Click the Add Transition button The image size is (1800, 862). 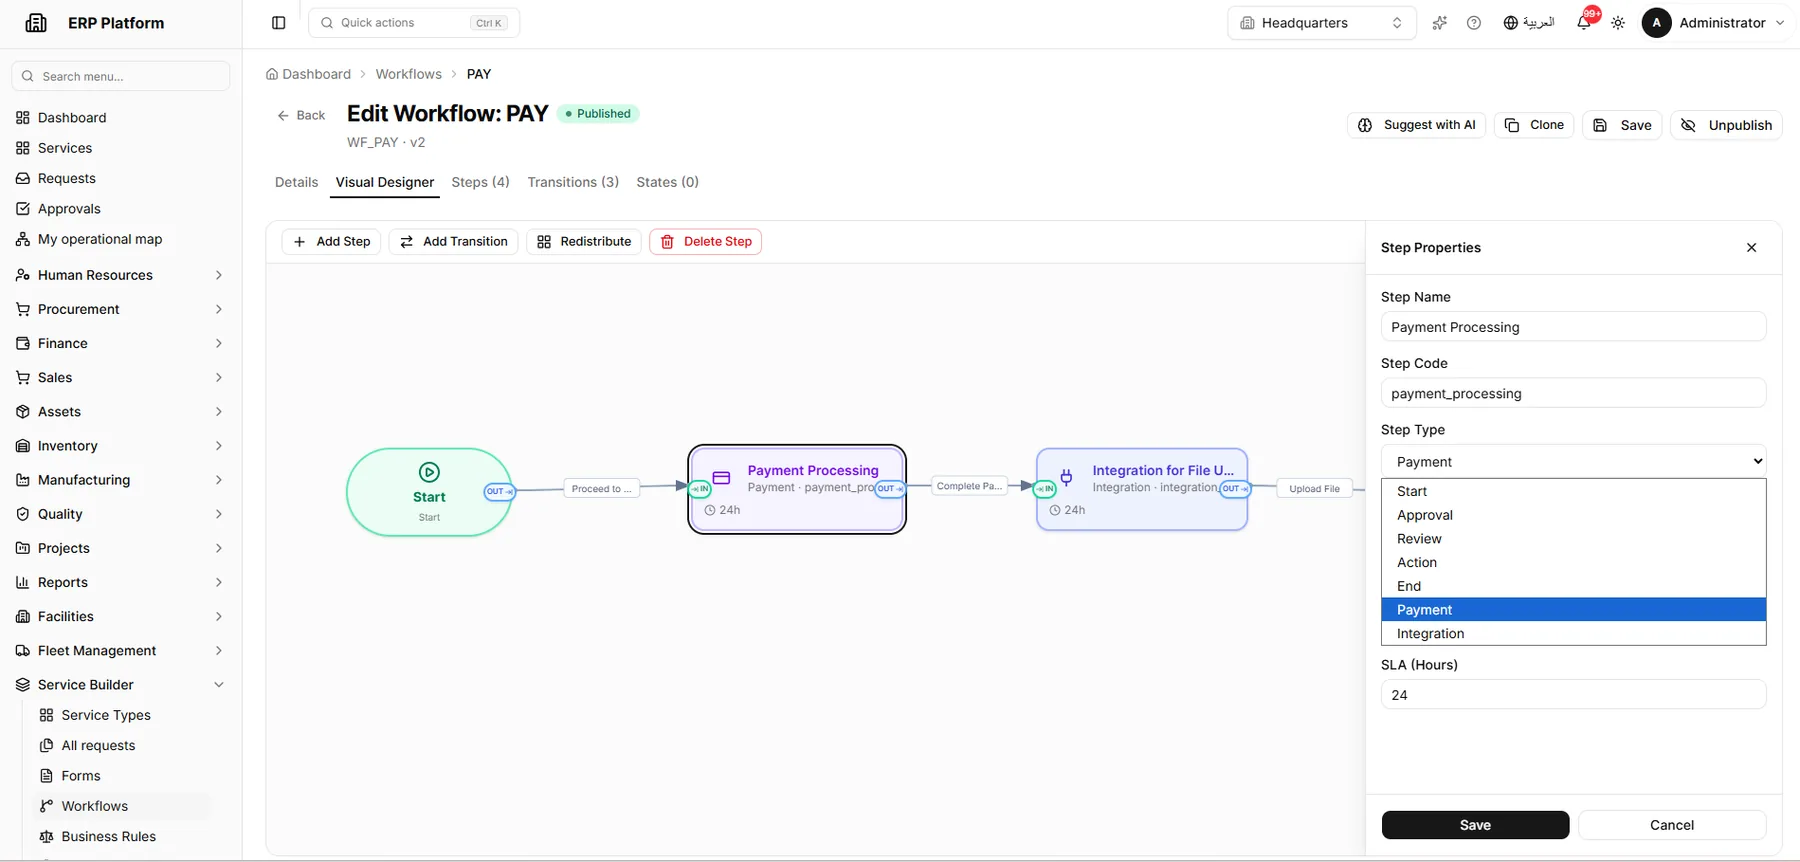coord(453,242)
